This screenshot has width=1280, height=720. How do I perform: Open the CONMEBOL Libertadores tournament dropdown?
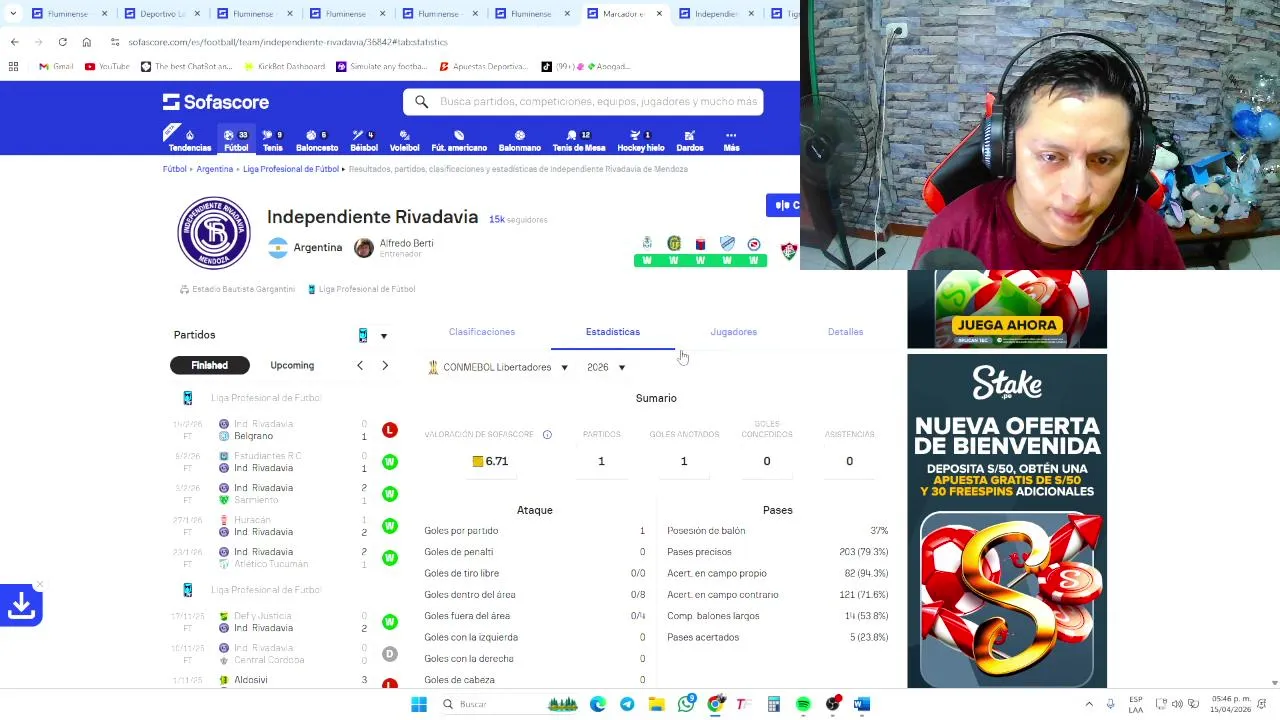pos(498,367)
